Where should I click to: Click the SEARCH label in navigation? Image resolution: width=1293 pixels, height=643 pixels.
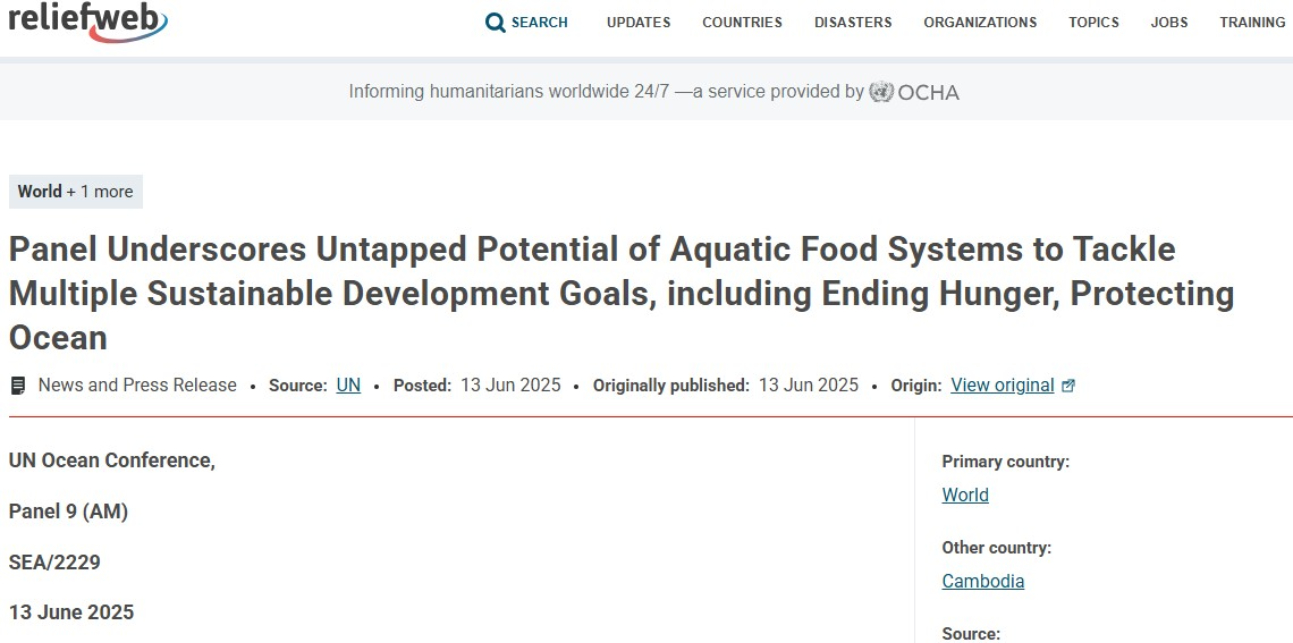tap(540, 23)
